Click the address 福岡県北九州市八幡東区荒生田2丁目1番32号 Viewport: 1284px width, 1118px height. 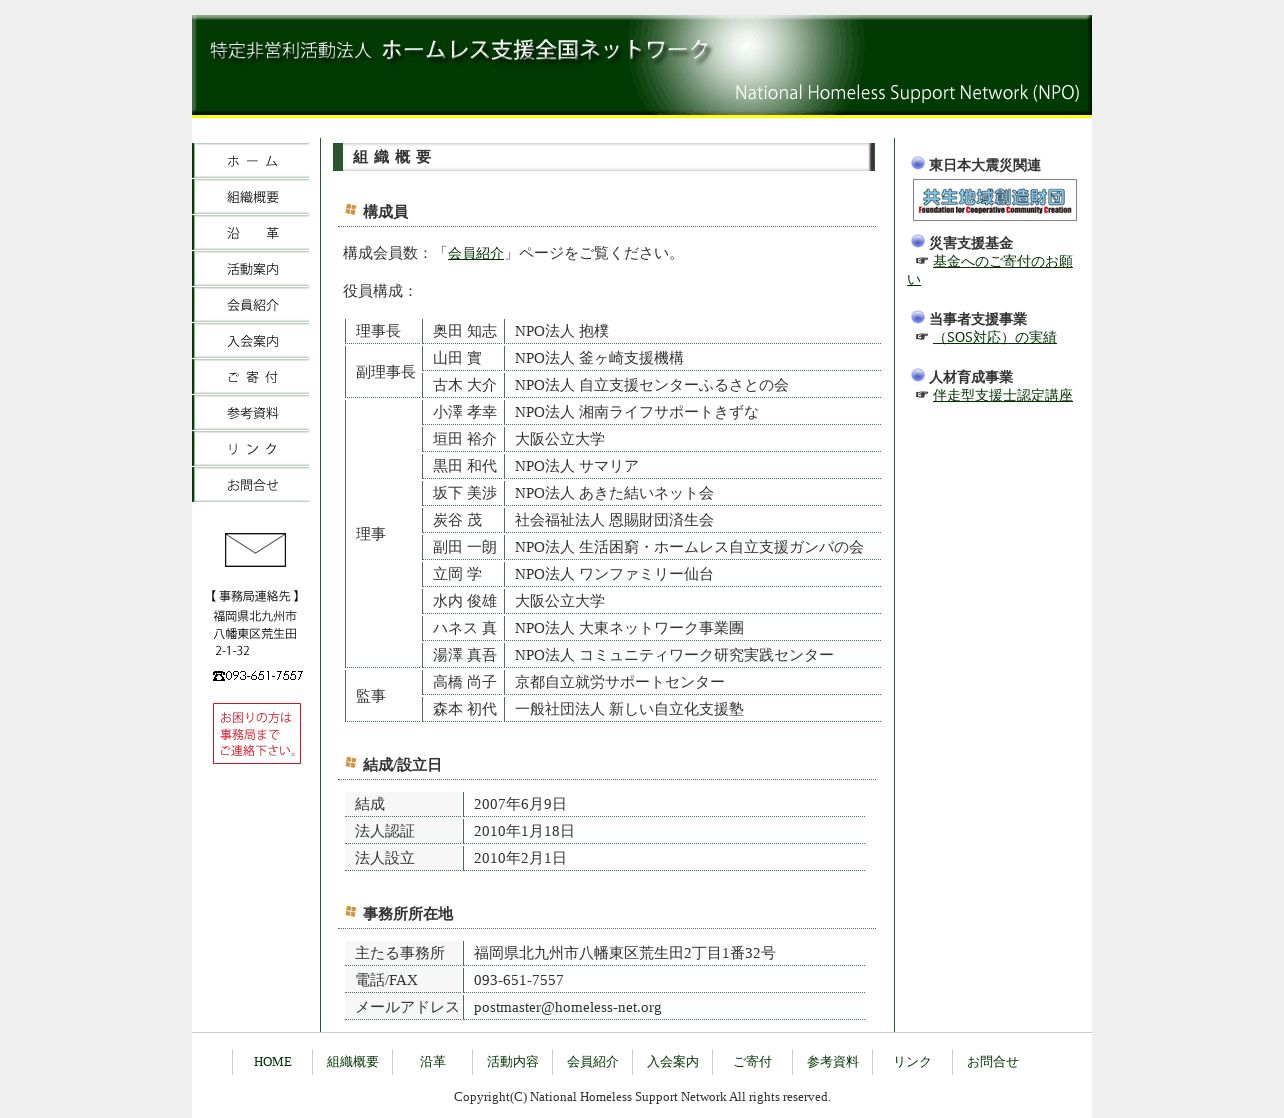[x=625, y=953]
